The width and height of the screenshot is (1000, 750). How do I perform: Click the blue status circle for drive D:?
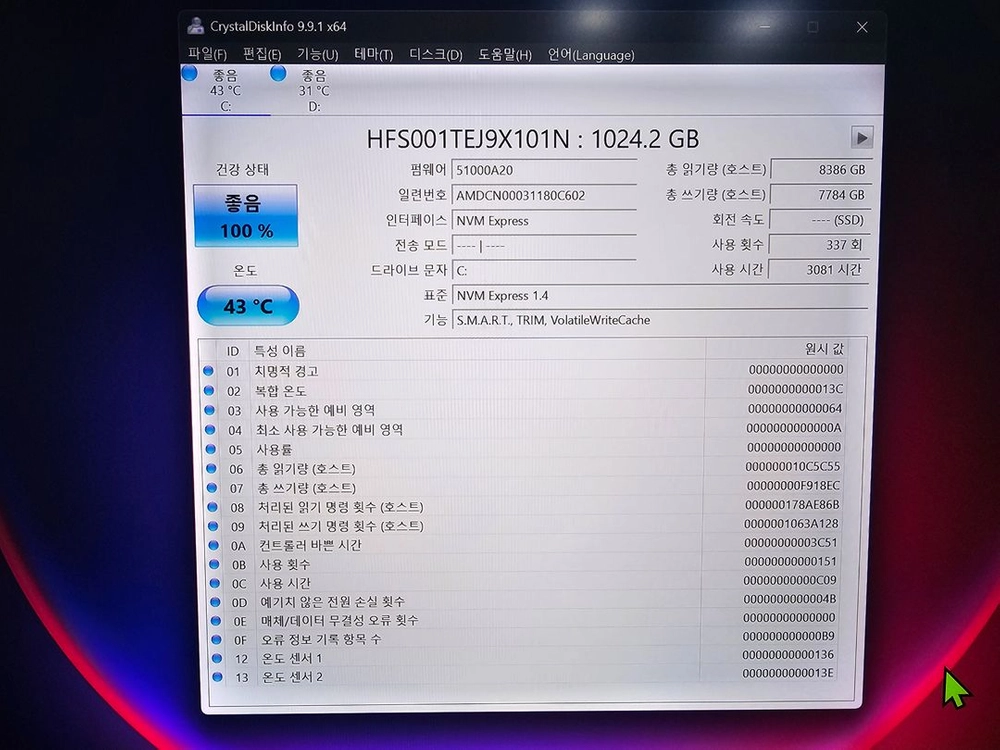tap(278, 73)
